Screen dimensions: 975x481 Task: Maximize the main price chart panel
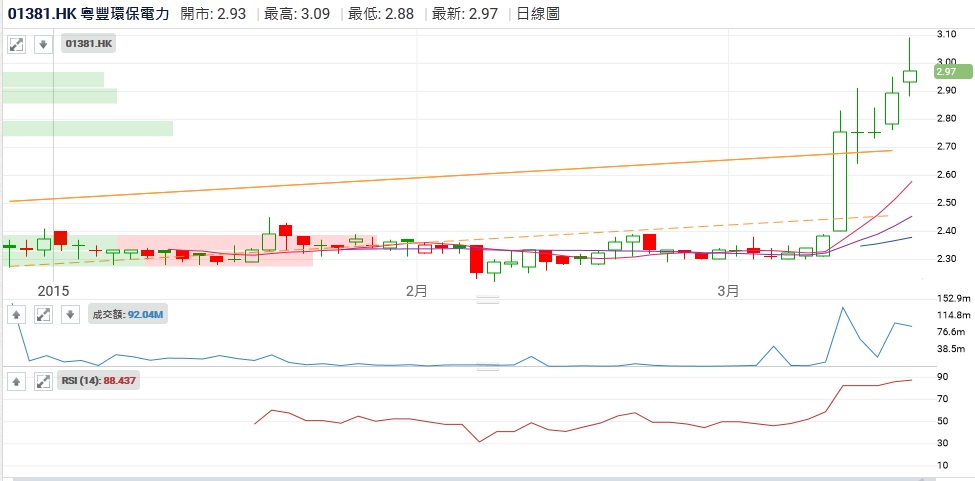pyautogui.click(x=17, y=44)
